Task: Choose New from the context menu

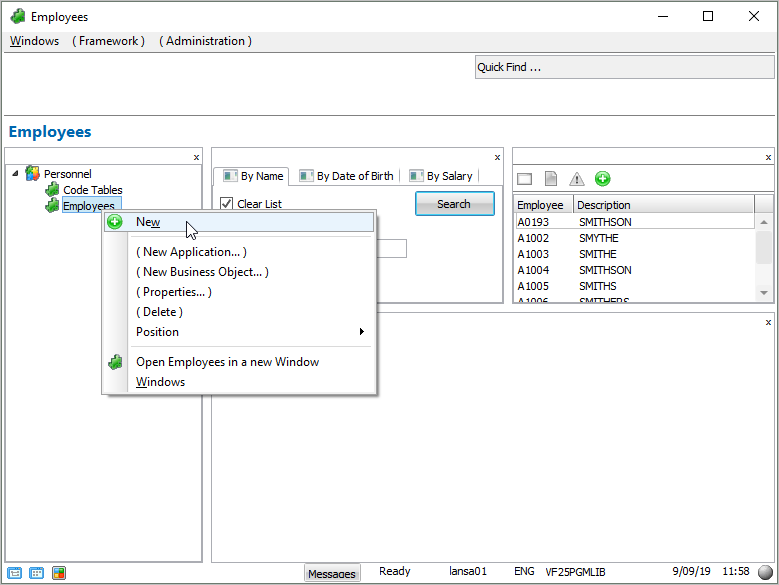Action: pyautogui.click(x=148, y=222)
